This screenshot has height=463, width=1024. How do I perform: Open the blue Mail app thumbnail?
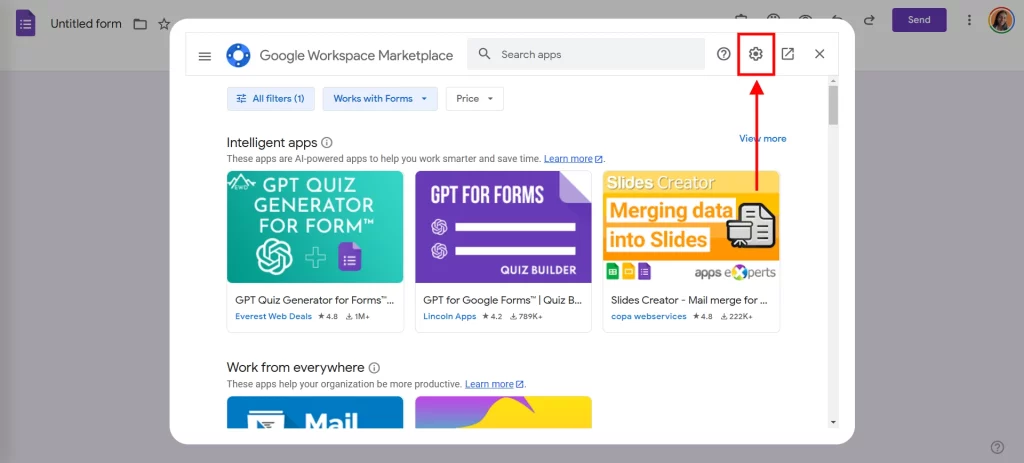[x=315, y=412]
